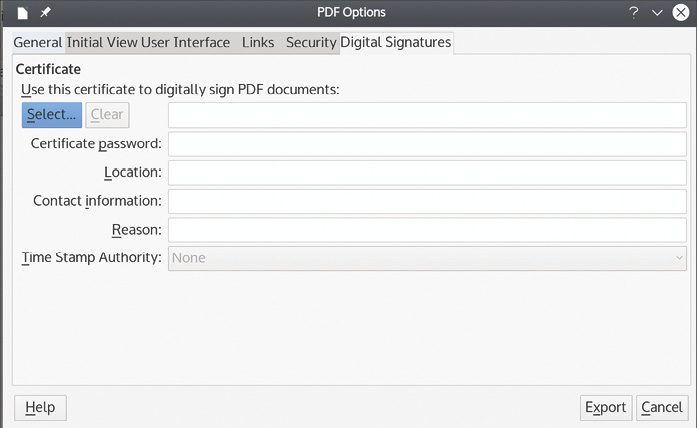Click the certificate name field next to Clear
Image resolution: width=697 pixels, height=428 pixels.
(427, 115)
